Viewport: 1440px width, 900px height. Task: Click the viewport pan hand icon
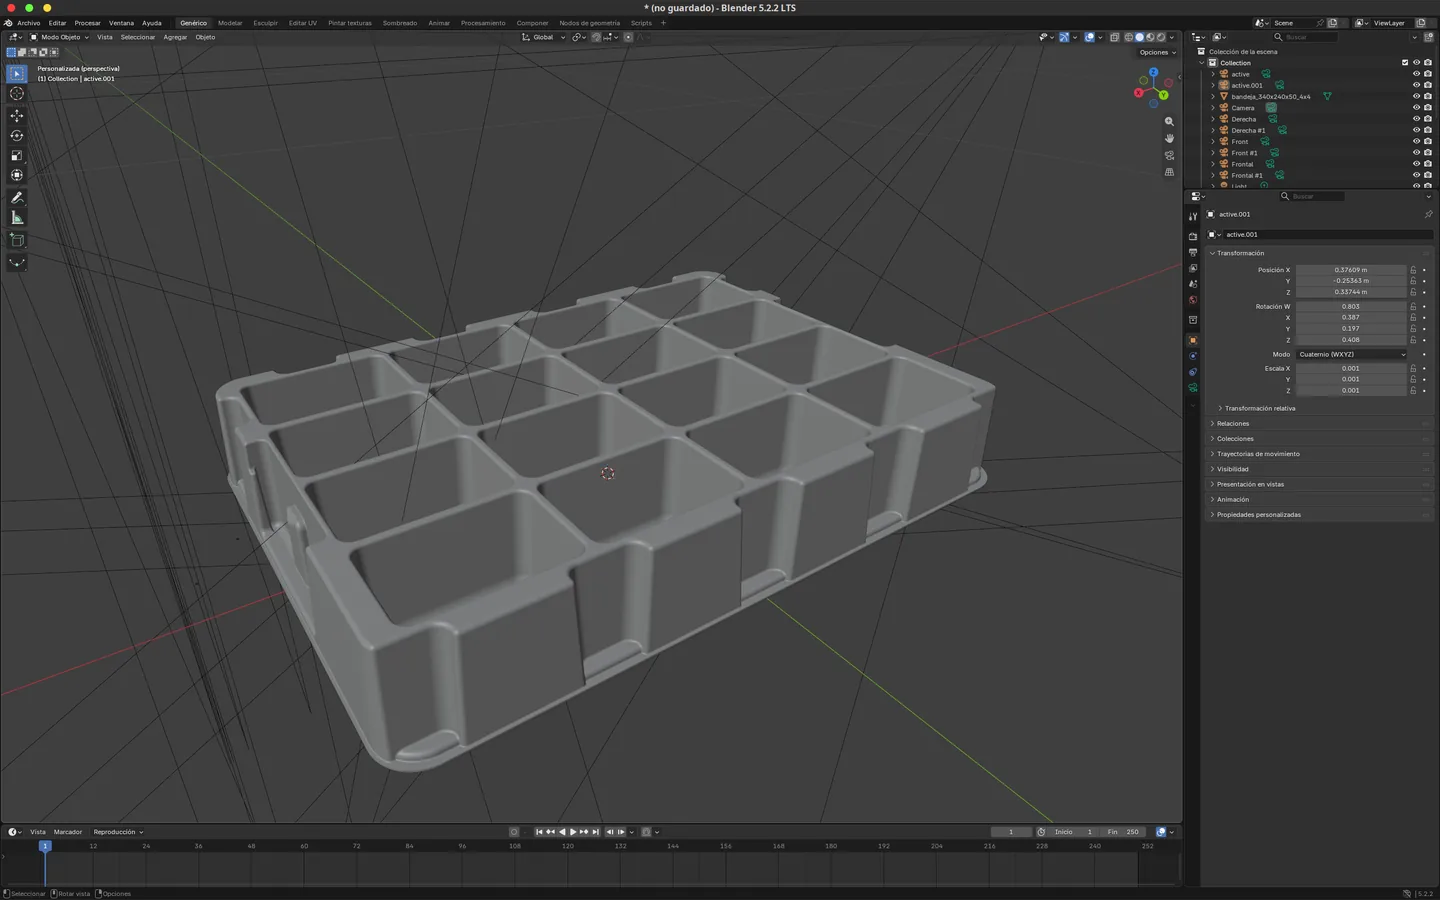coord(1169,138)
